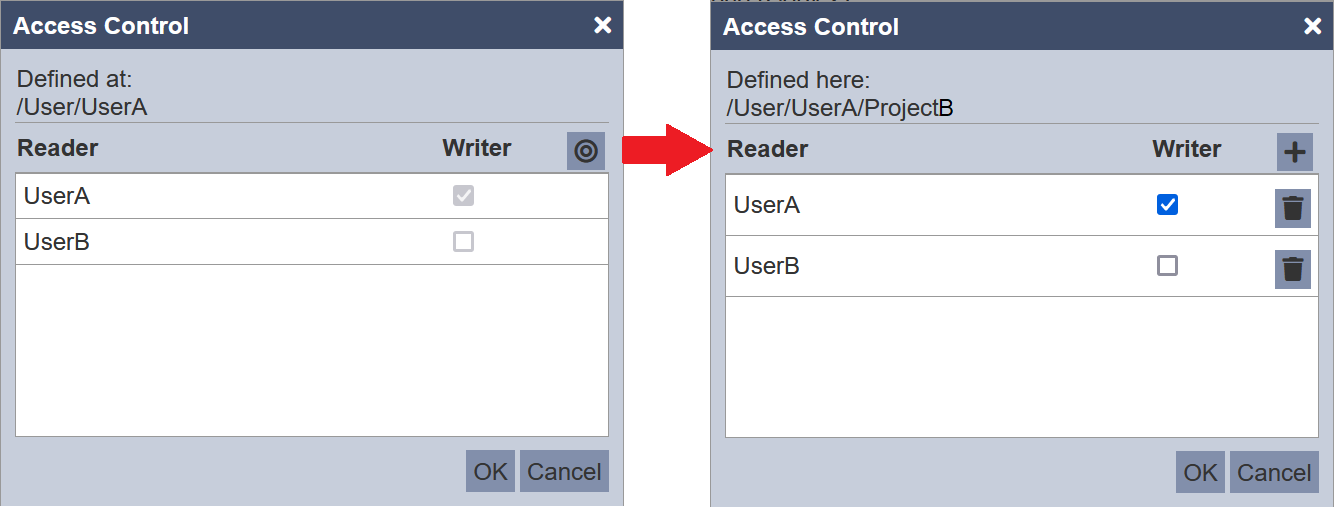Select UserA row in ProjectB reader list

click(x=1022, y=205)
